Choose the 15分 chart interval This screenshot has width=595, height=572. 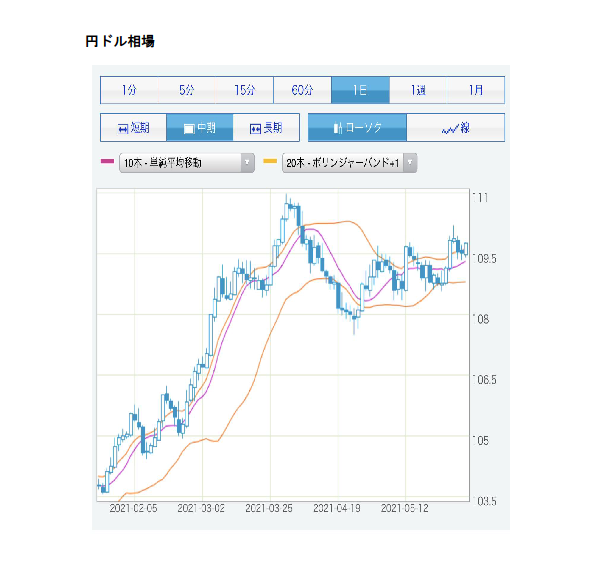244,90
